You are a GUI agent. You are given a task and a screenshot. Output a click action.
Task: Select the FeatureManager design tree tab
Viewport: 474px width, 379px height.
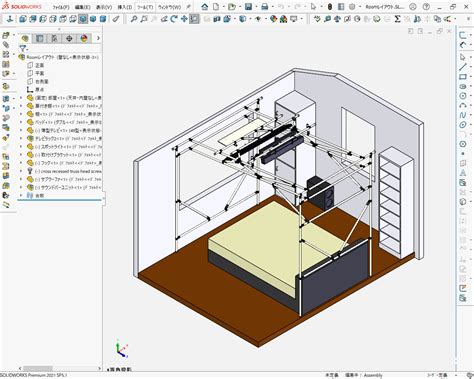point(25,38)
